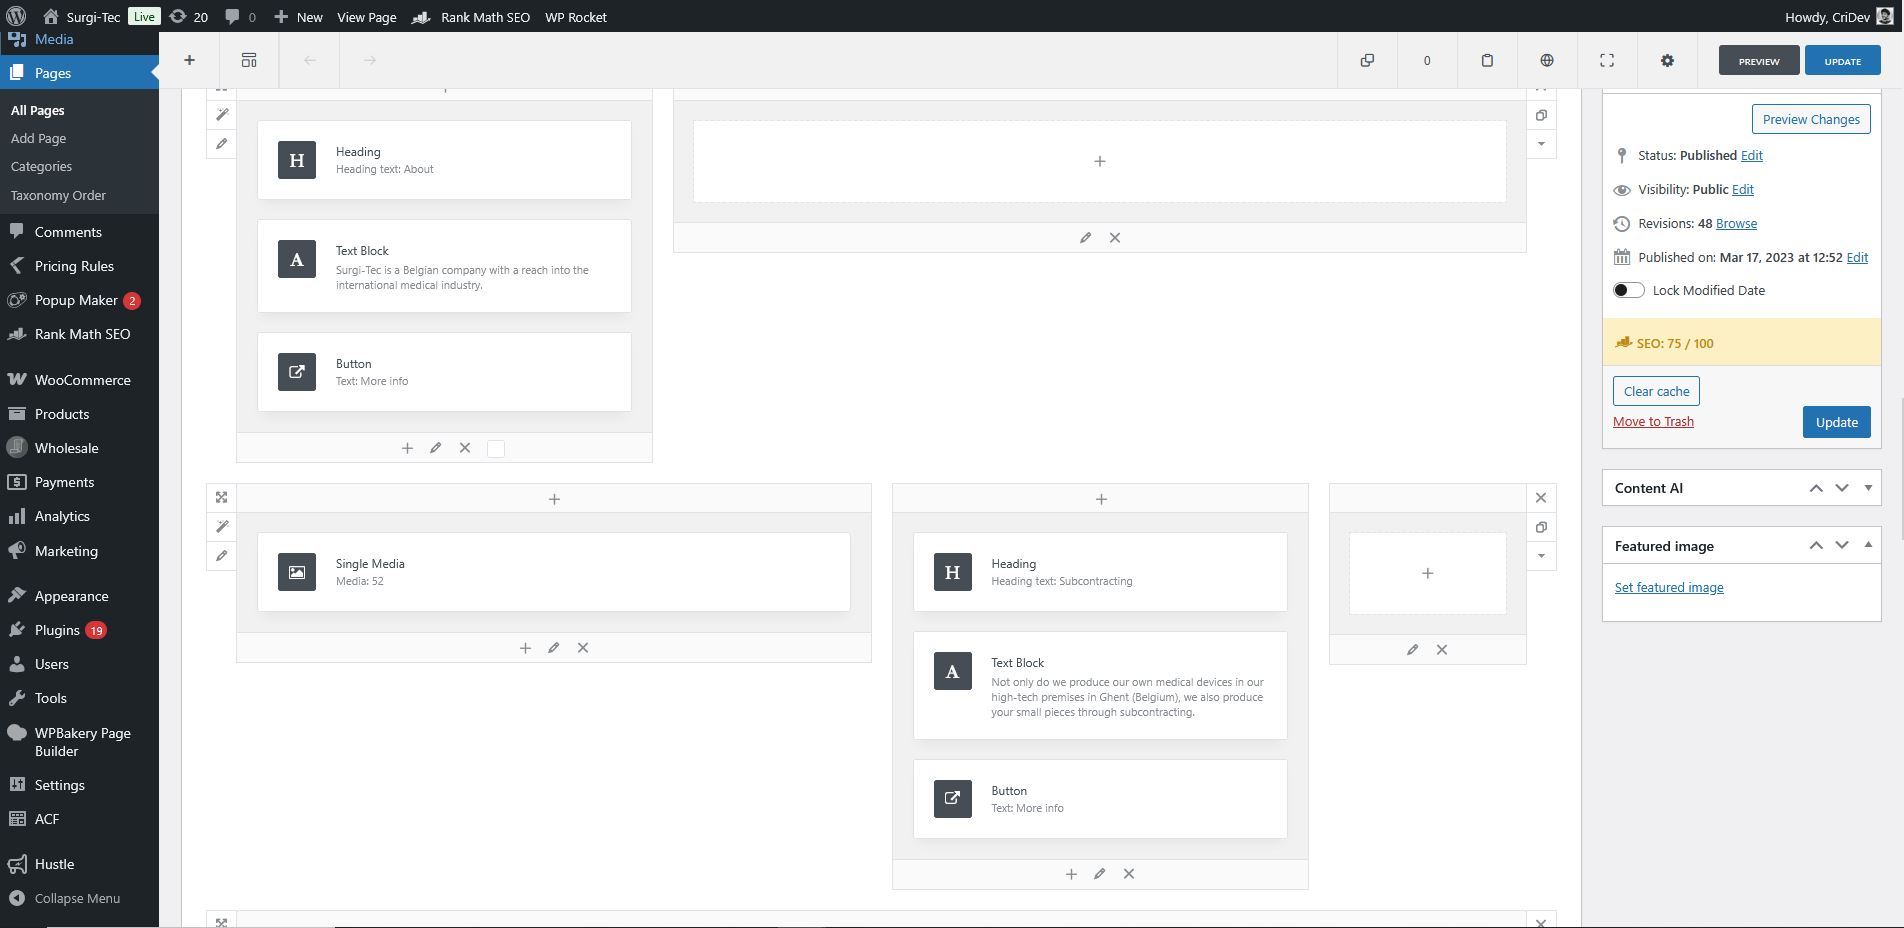Click the small checkbox below About column
Viewport: 1904px width, 928px height.
496,449
